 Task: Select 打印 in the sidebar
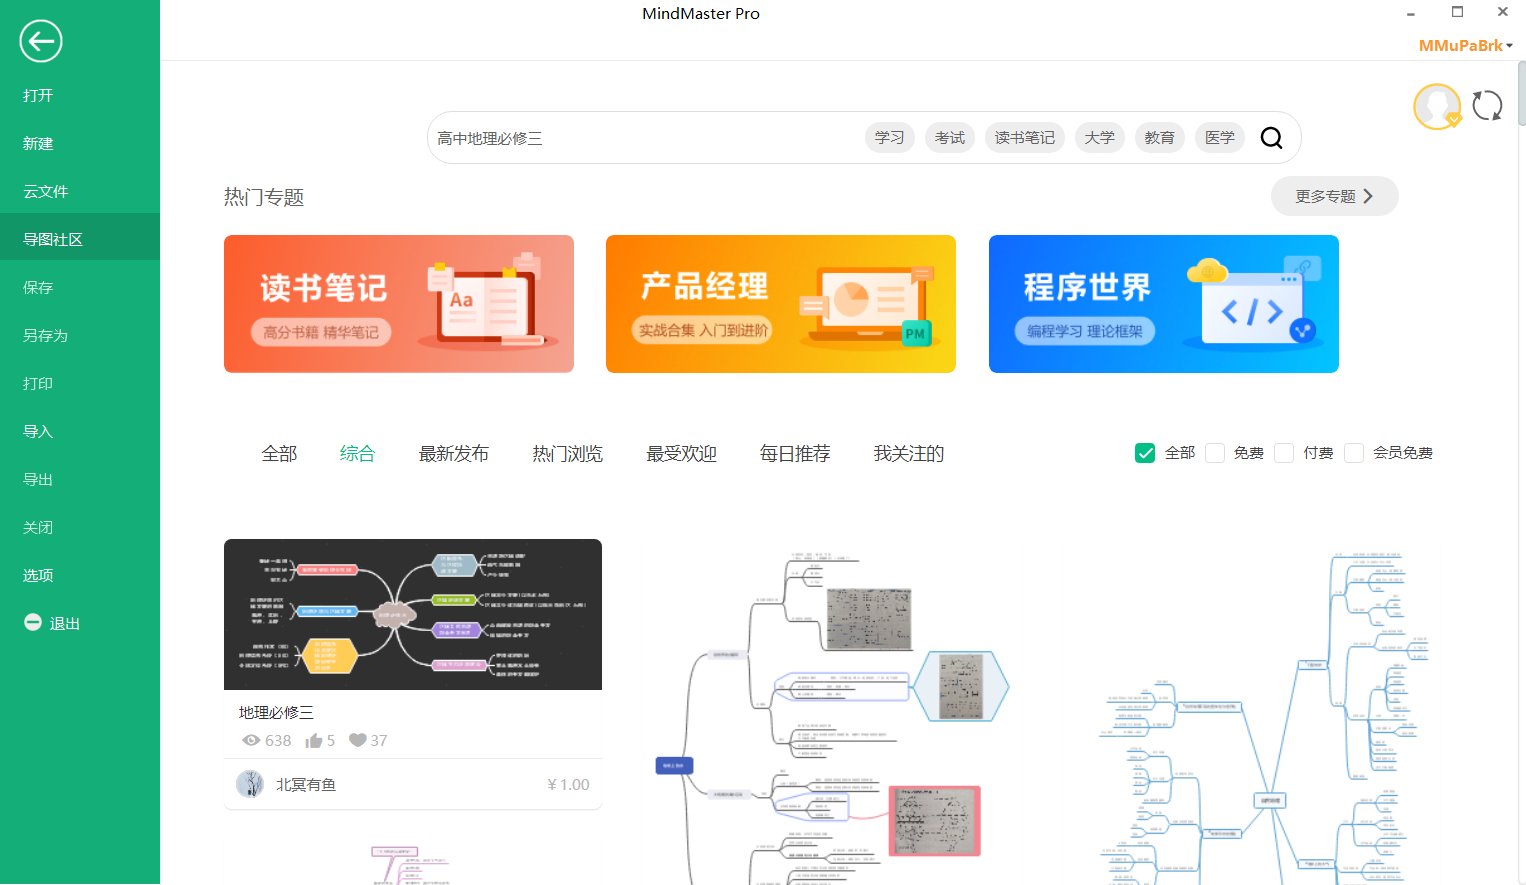coord(80,383)
